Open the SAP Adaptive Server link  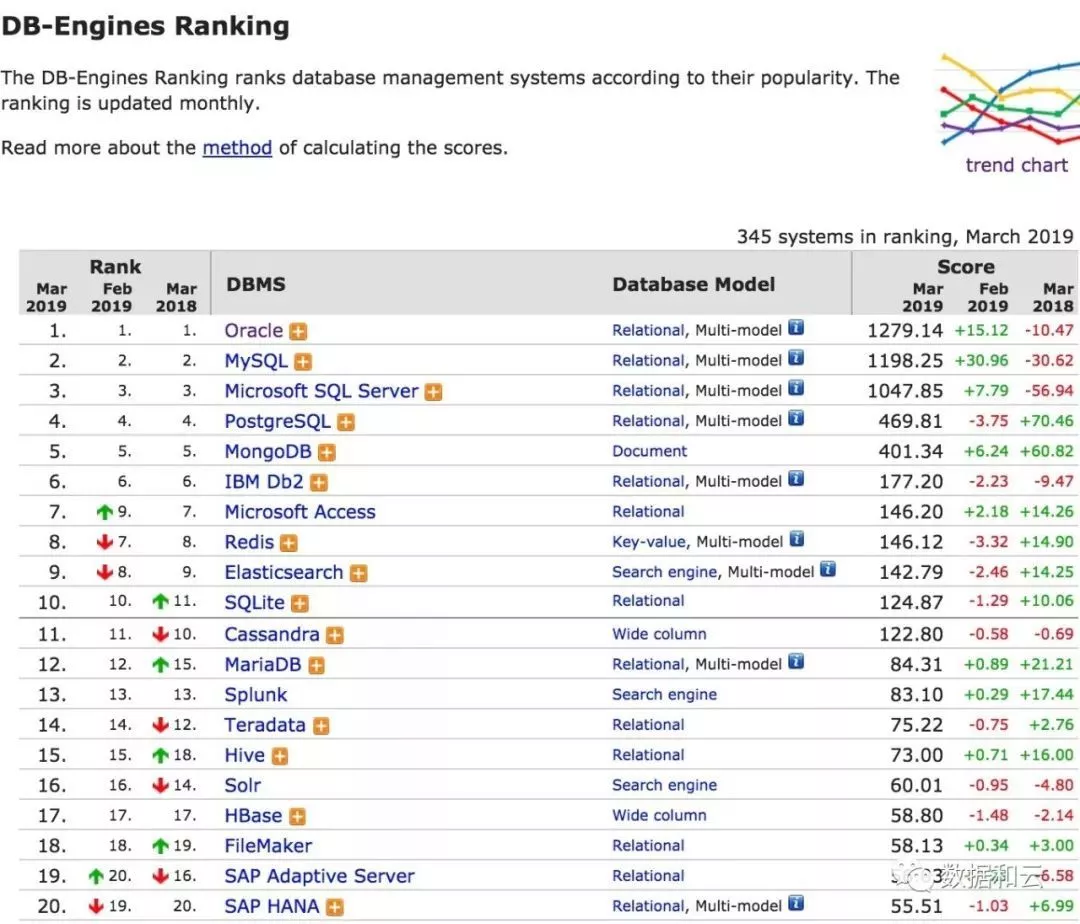(x=320, y=876)
